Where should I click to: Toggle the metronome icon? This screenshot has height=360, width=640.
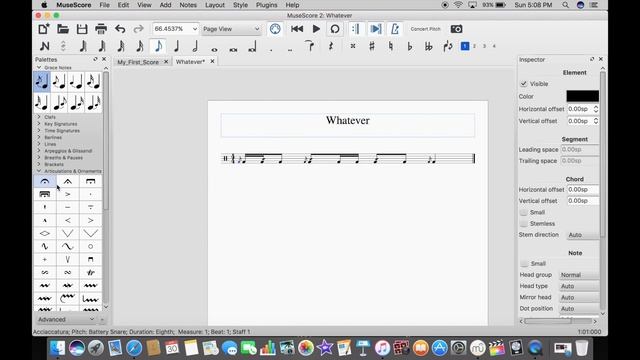395,29
